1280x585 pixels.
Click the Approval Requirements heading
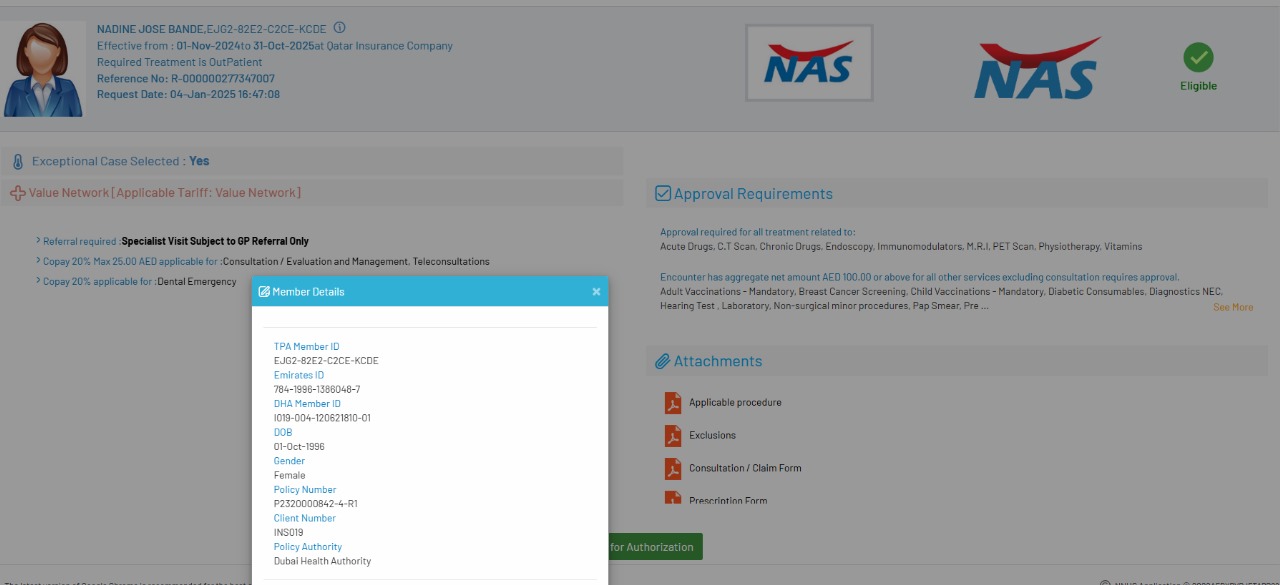[x=753, y=194]
